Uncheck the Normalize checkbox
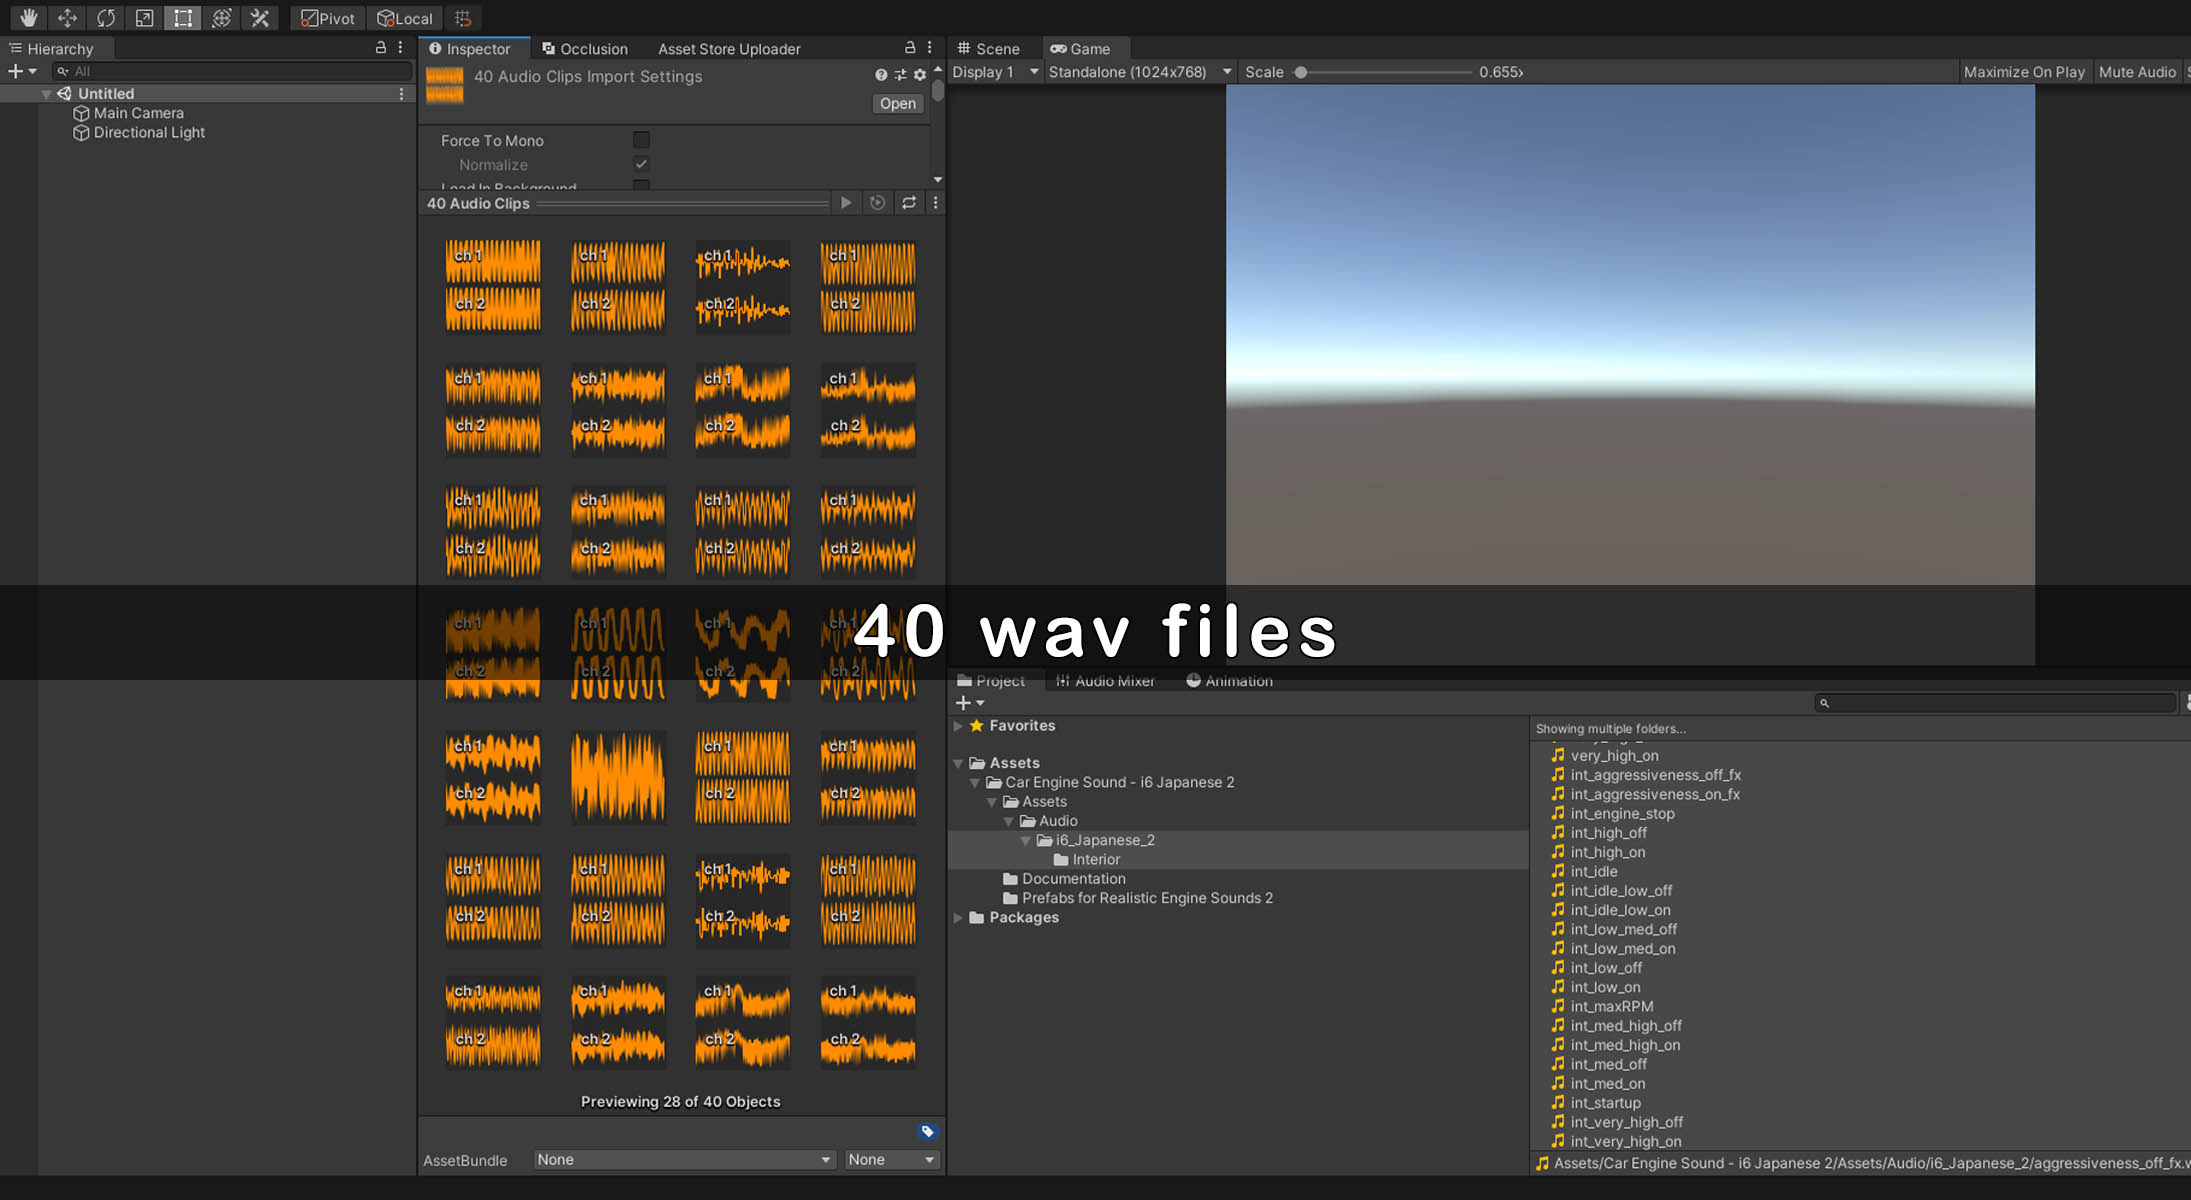Viewport: 2191px width, 1200px height. 641,164
